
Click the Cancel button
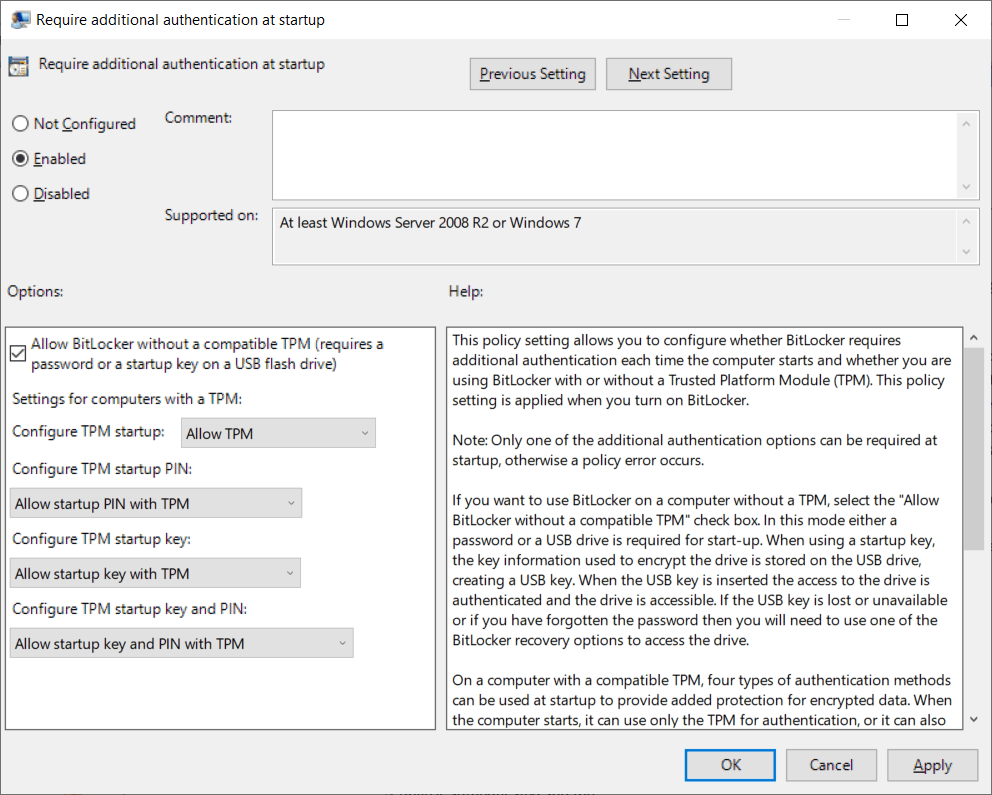(831, 765)
